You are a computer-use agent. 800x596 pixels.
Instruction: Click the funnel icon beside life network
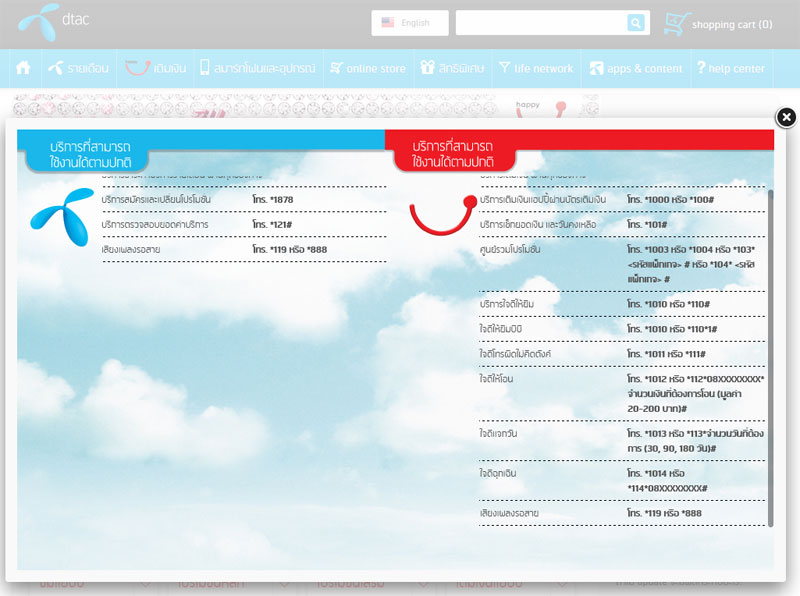[x=504, y=67]
